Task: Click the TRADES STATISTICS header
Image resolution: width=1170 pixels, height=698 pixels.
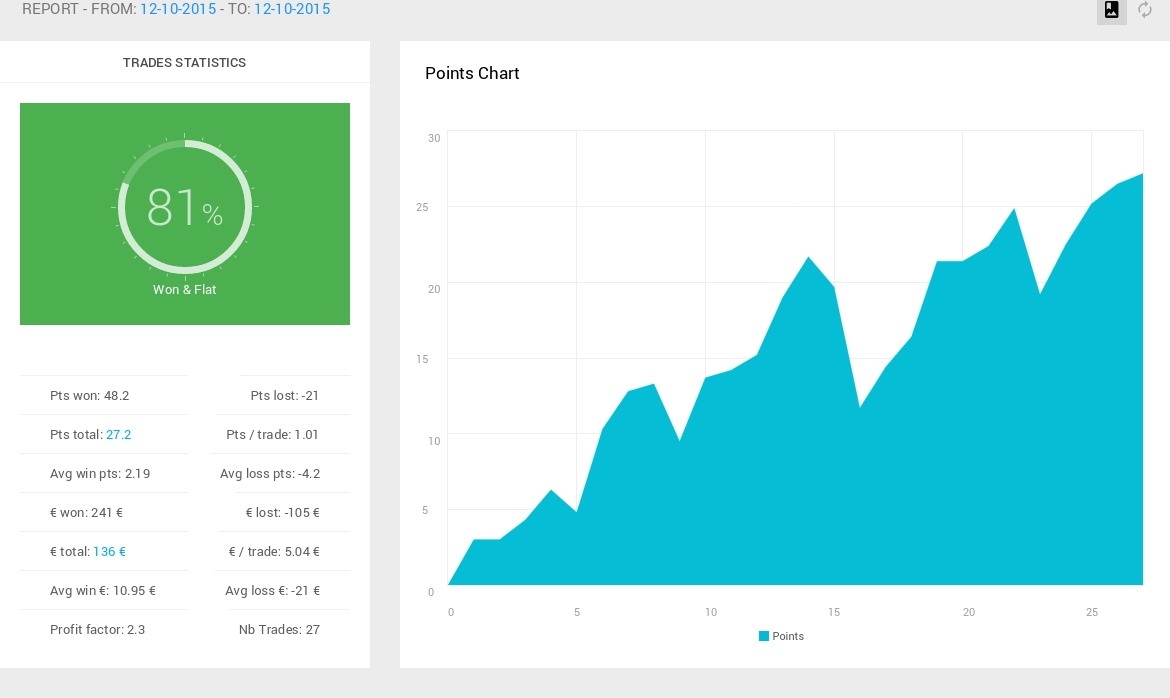Action: (x=184, y=63)
